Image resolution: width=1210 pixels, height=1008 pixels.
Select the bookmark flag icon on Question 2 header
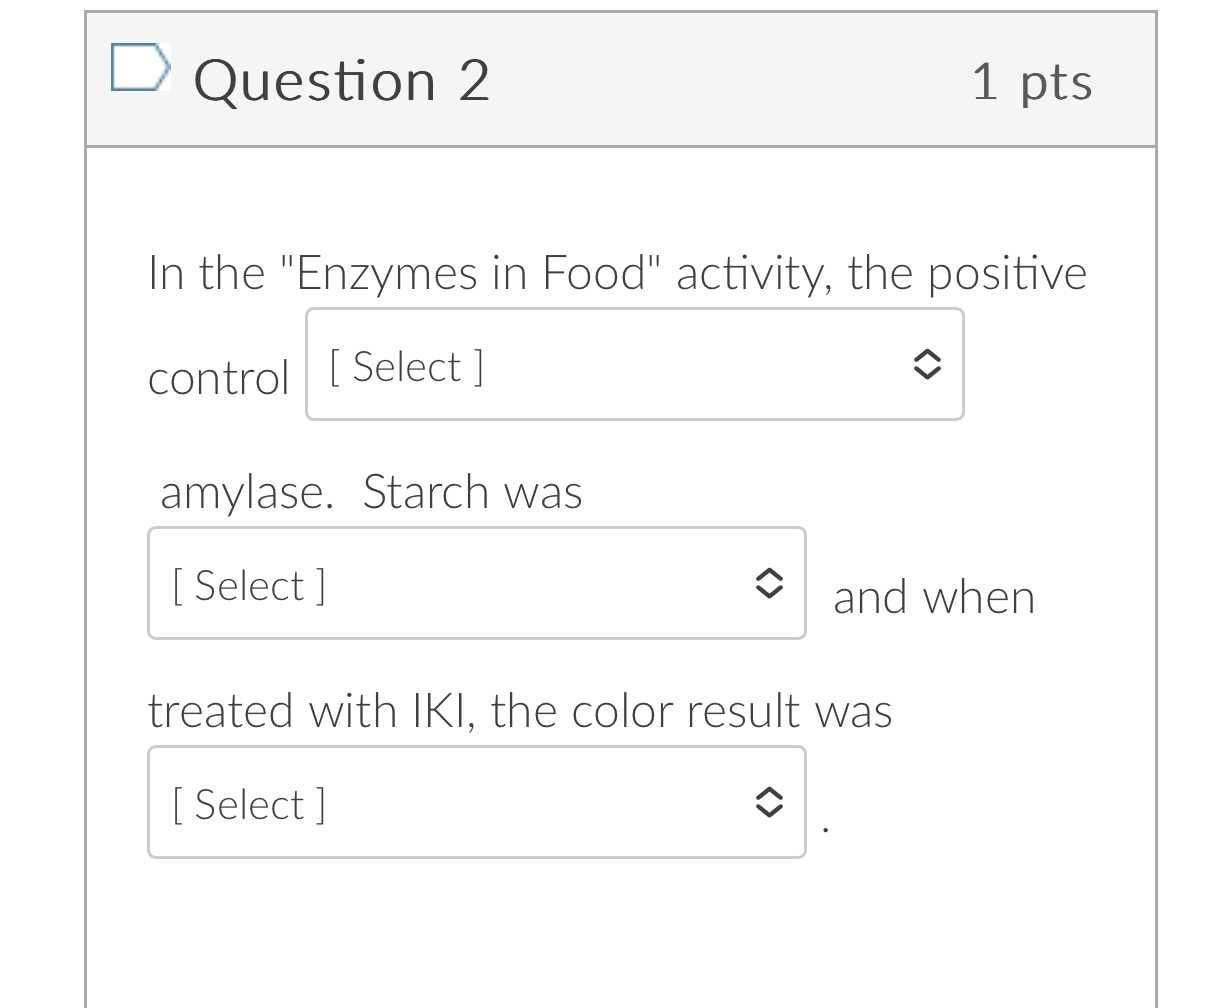point(140,68)
